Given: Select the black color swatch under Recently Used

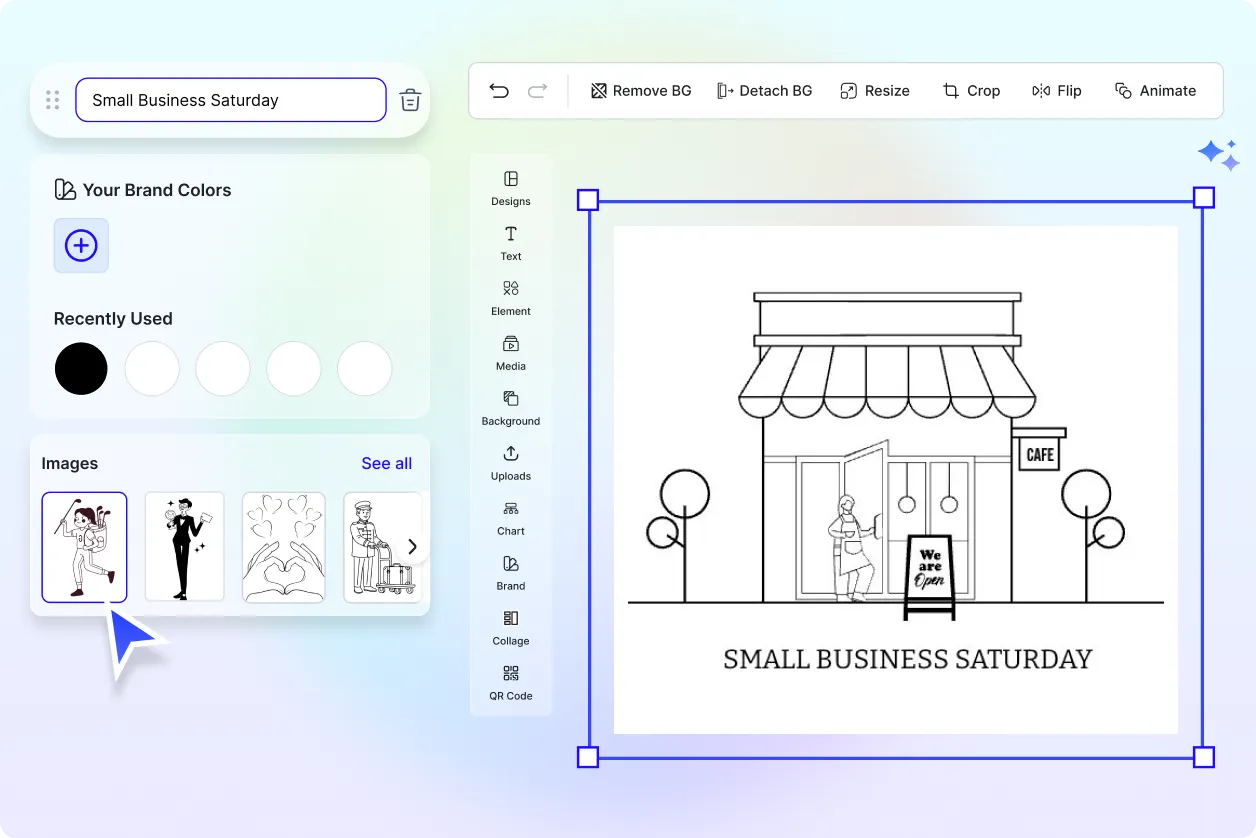Looking at the screenshot, I should pos(81,369).
